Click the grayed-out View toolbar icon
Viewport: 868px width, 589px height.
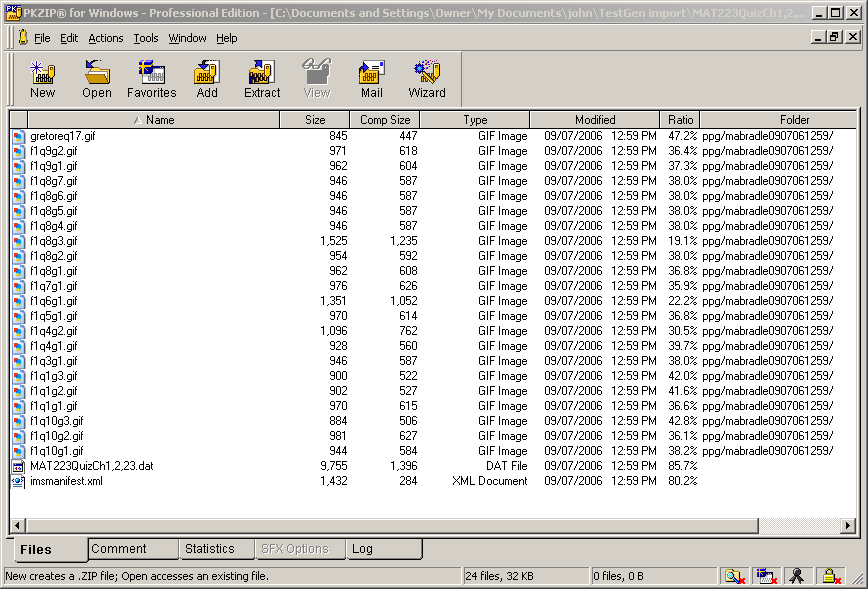tap(317, 73)
